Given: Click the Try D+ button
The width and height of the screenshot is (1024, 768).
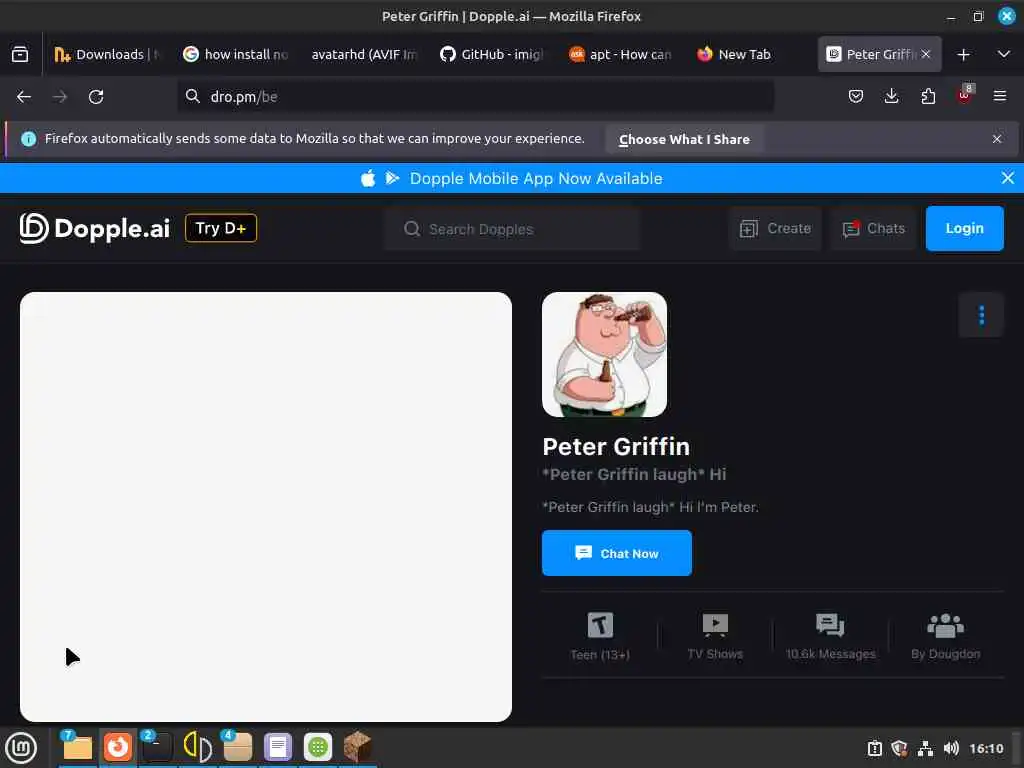Looking at the screenshot, I should coord(221,228).
